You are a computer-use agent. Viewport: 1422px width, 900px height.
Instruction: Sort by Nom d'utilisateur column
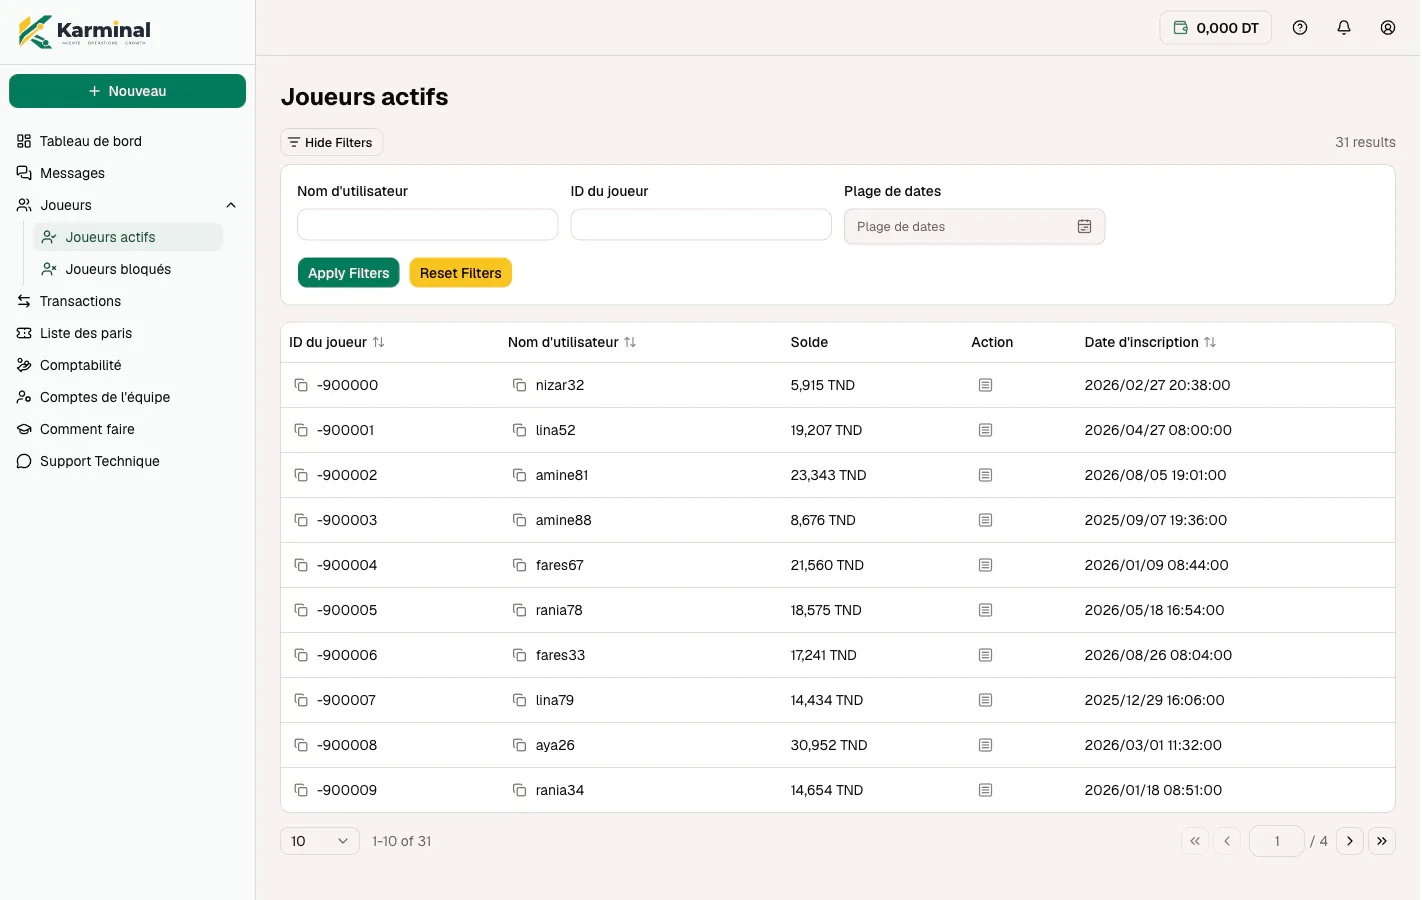pos(630,342)
